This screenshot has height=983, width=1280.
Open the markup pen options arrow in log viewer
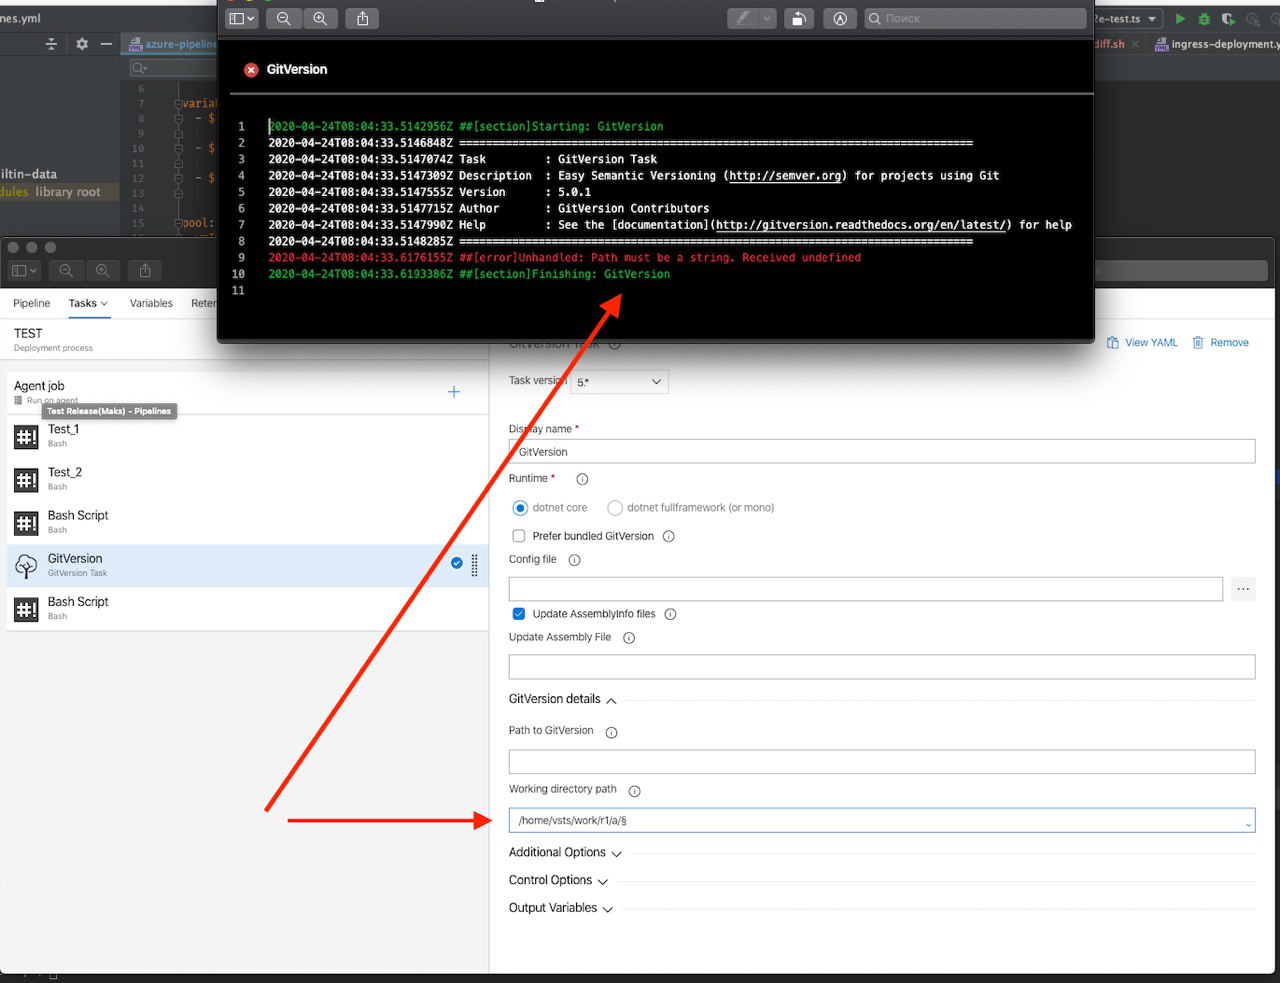pyautogui.click(x=767, y=18)
